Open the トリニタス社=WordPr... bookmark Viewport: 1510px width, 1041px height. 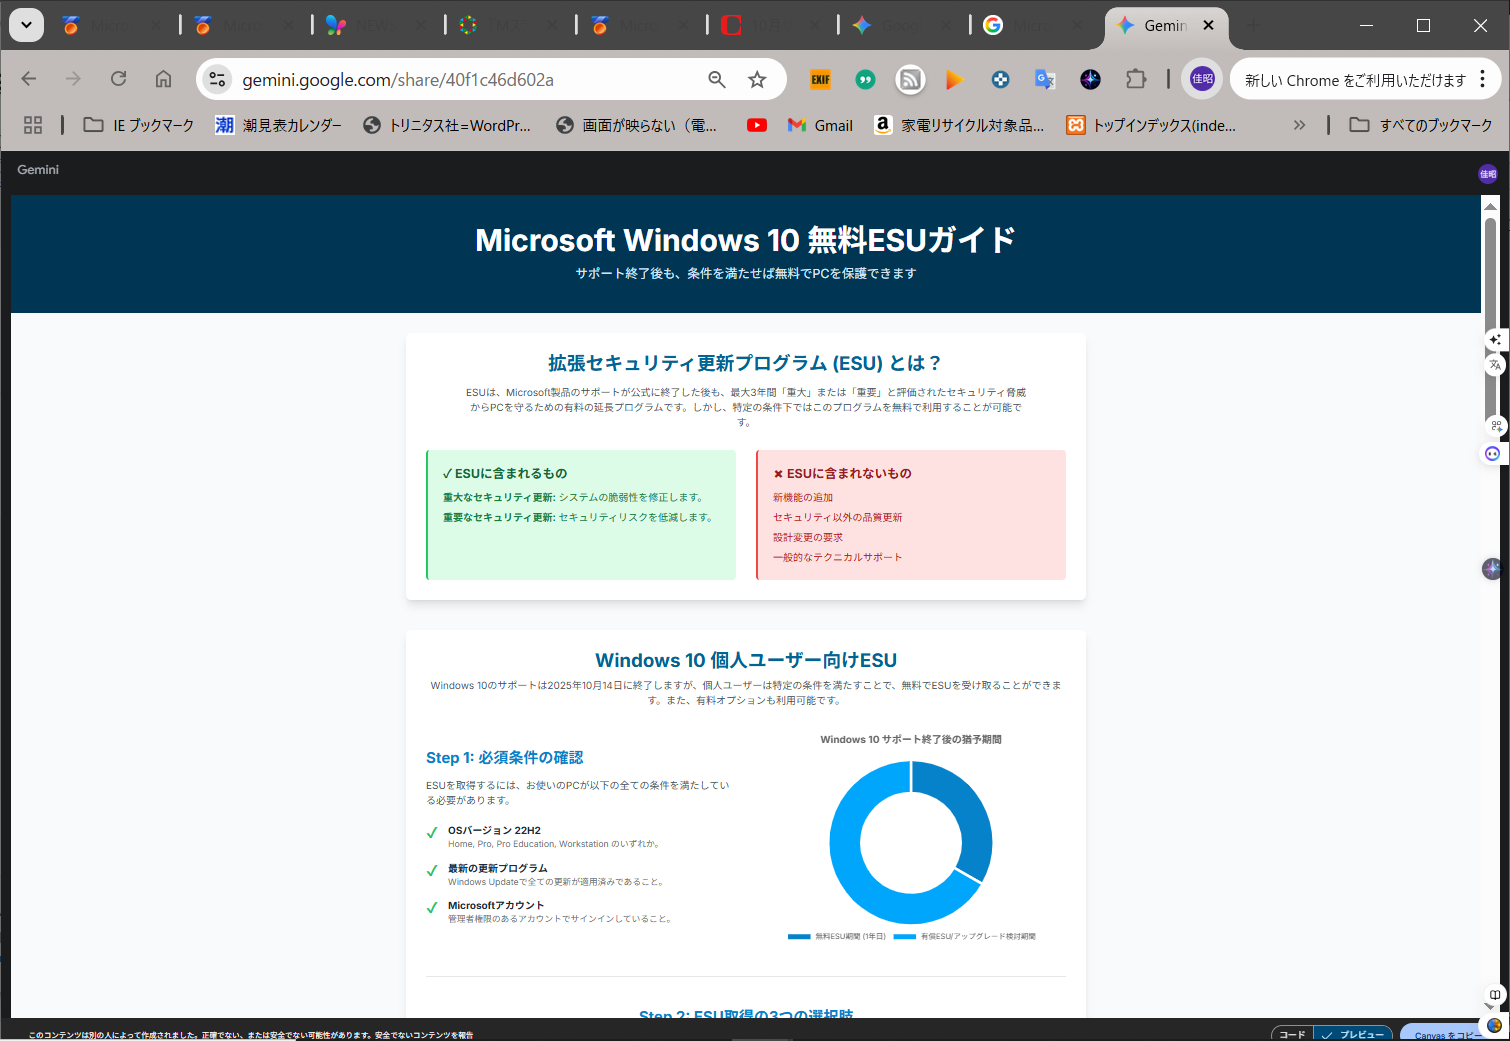point(446,125)
